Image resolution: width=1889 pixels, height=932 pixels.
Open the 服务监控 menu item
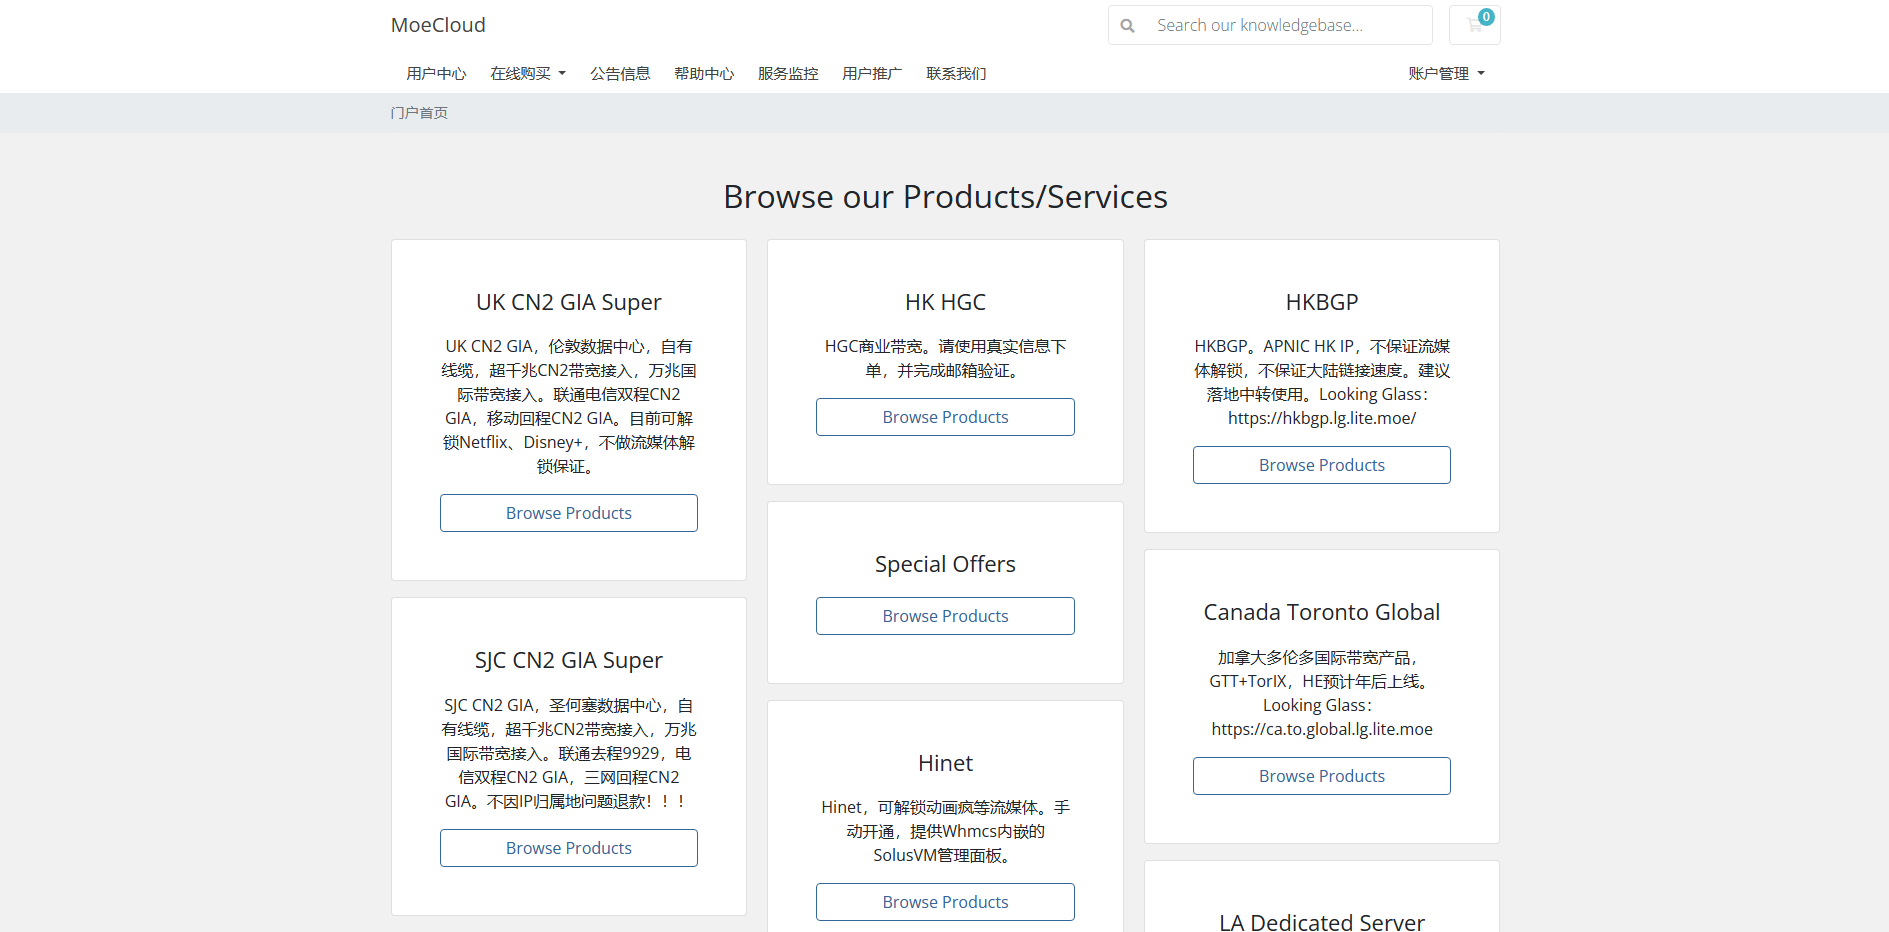[x=788, y=73]
